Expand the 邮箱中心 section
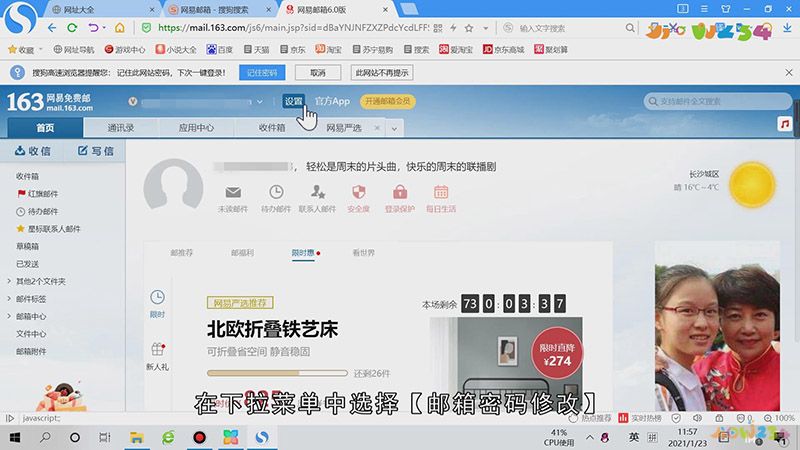 (x=9, y=316)
